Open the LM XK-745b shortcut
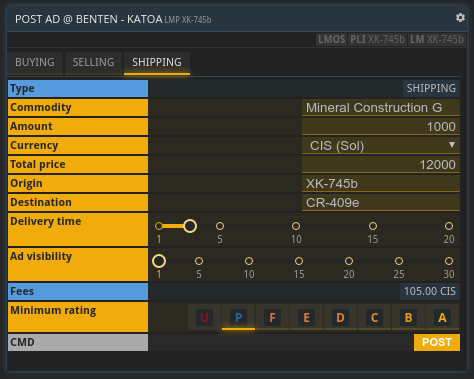Screen dimensions: 474x379 coord(437,39)
